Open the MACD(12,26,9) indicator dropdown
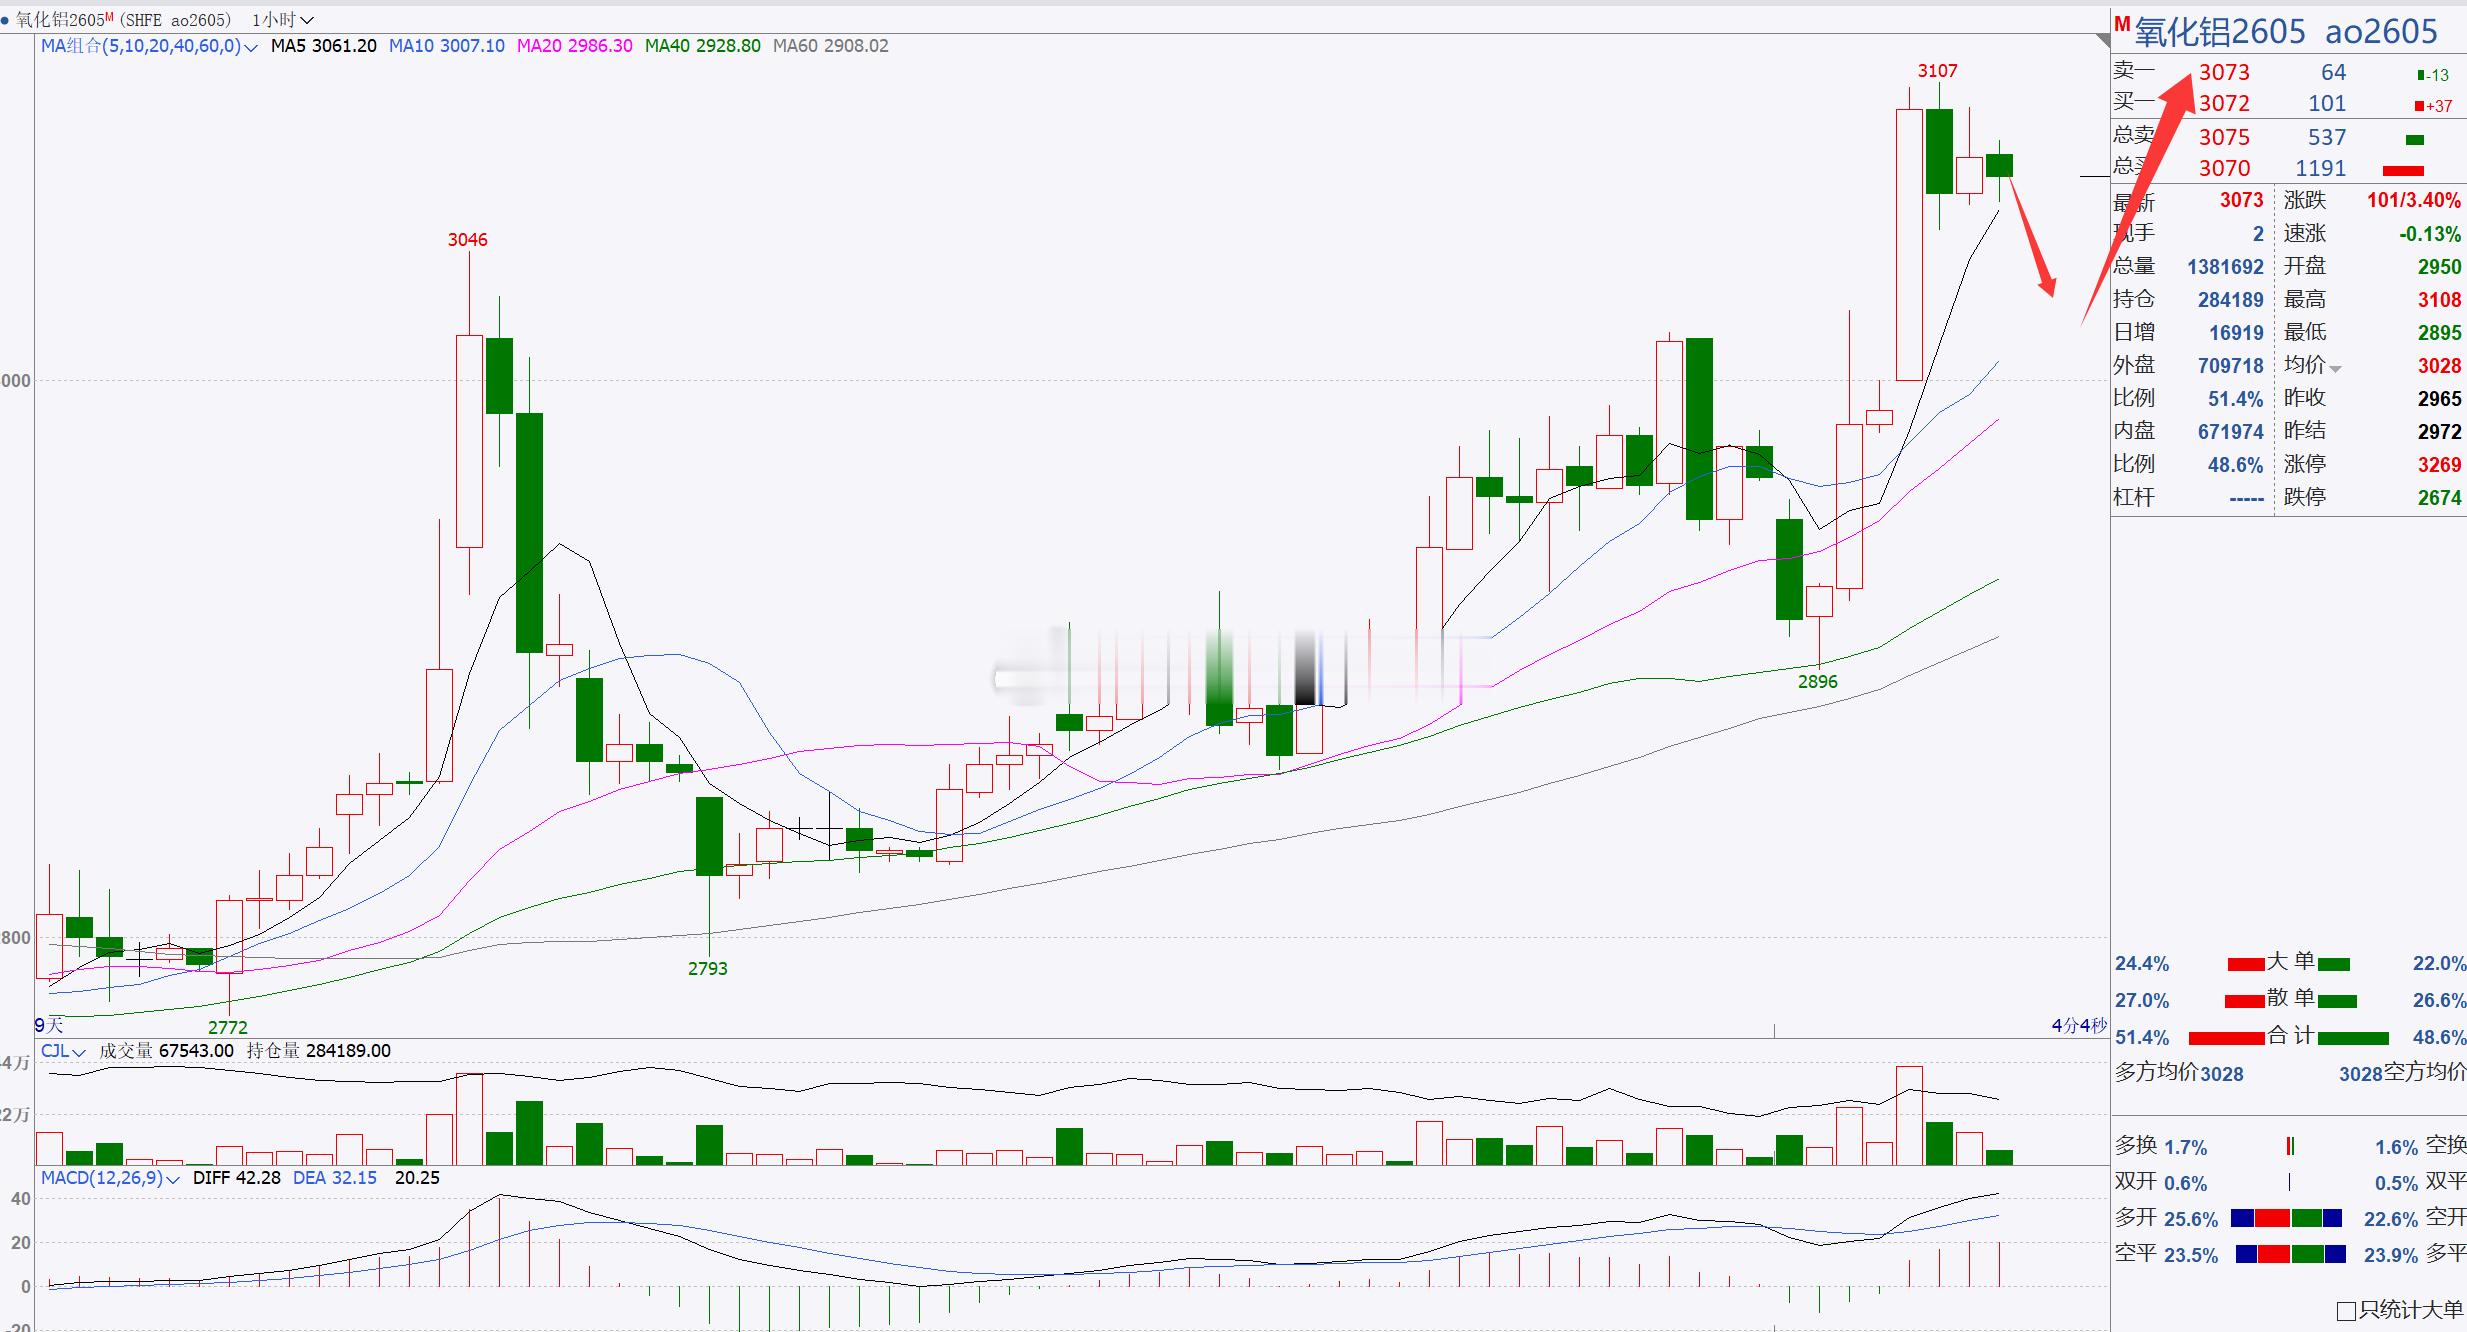2467x1332 pixels. pos(172,1179)
